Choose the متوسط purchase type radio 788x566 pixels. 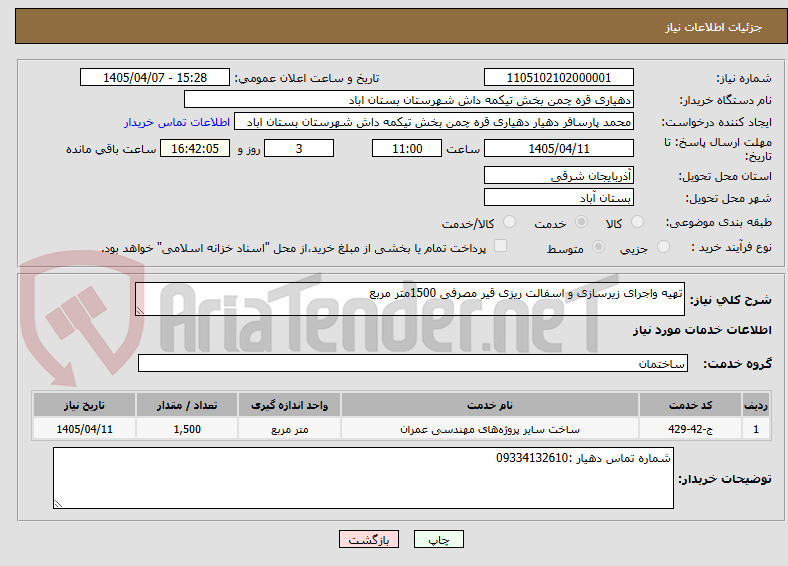pyautogui.click(x=598, y=246)
